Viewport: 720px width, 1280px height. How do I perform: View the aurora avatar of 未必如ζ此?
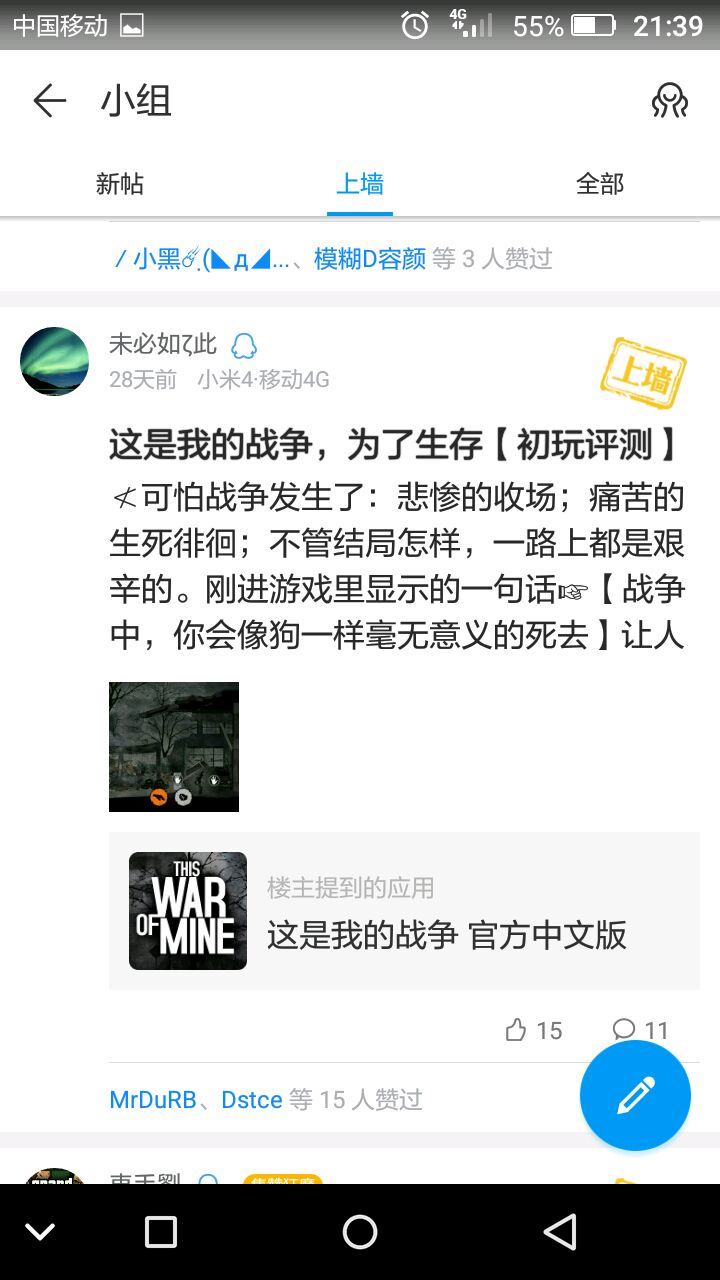point(55,361)
